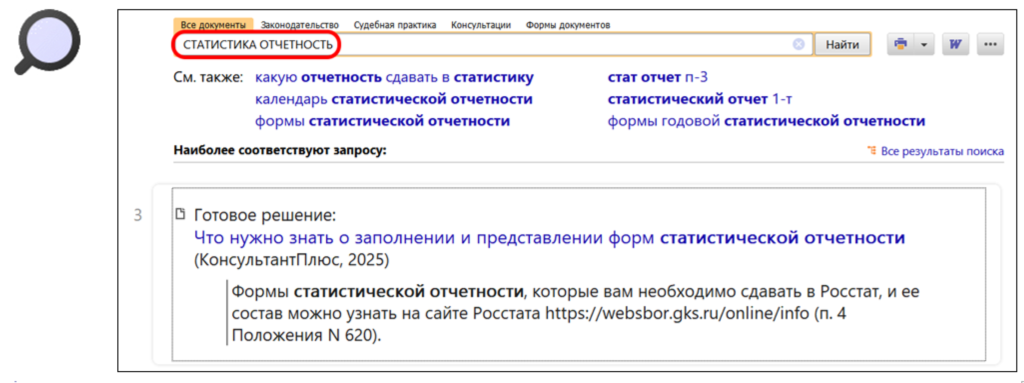
Task: Open suggestion статистический отчет 1-т
Action: [699, 99]
